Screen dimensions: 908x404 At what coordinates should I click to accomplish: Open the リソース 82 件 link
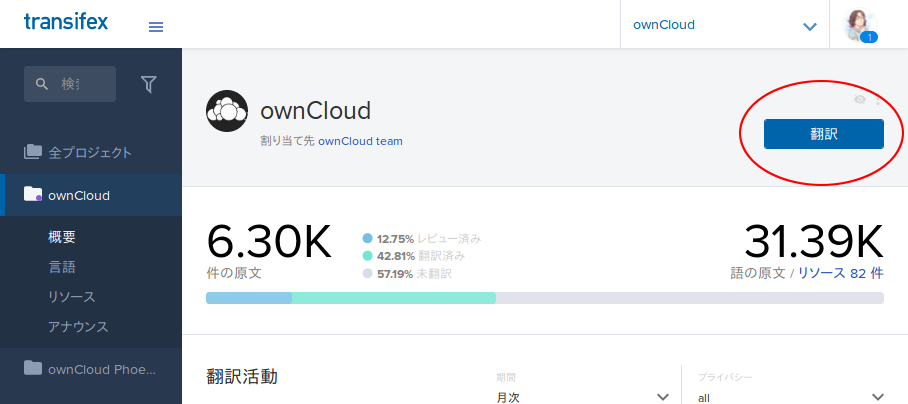point(841,273)
